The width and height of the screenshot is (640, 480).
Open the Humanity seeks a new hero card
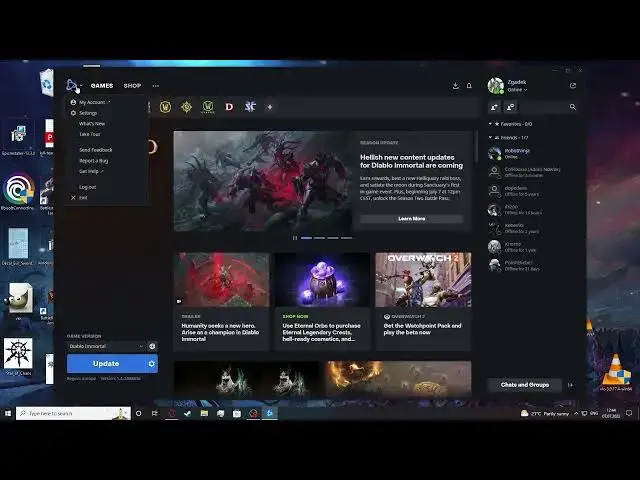tap(221, 302)
